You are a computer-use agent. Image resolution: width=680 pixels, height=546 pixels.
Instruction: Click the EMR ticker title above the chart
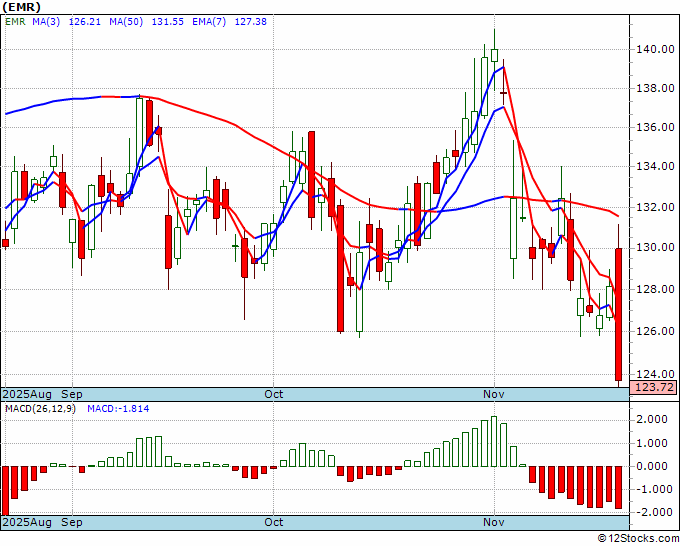(22, 7)
